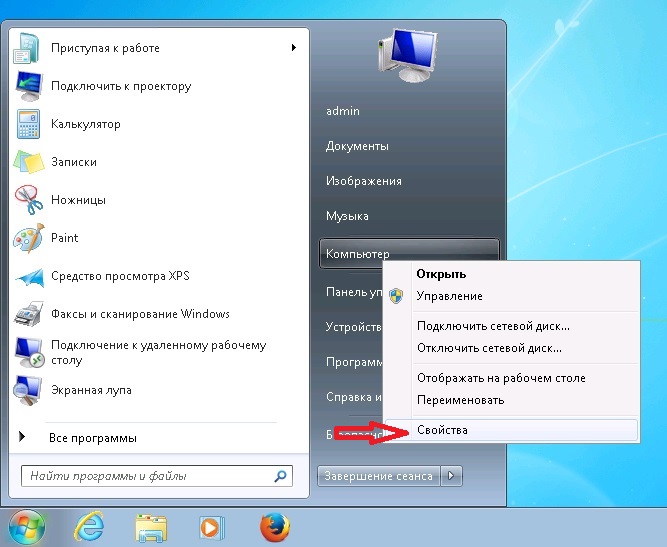Select Подключить сетевой диск... menu entry
This screenshot has height=547, width=667.
(x=493, y=326)
